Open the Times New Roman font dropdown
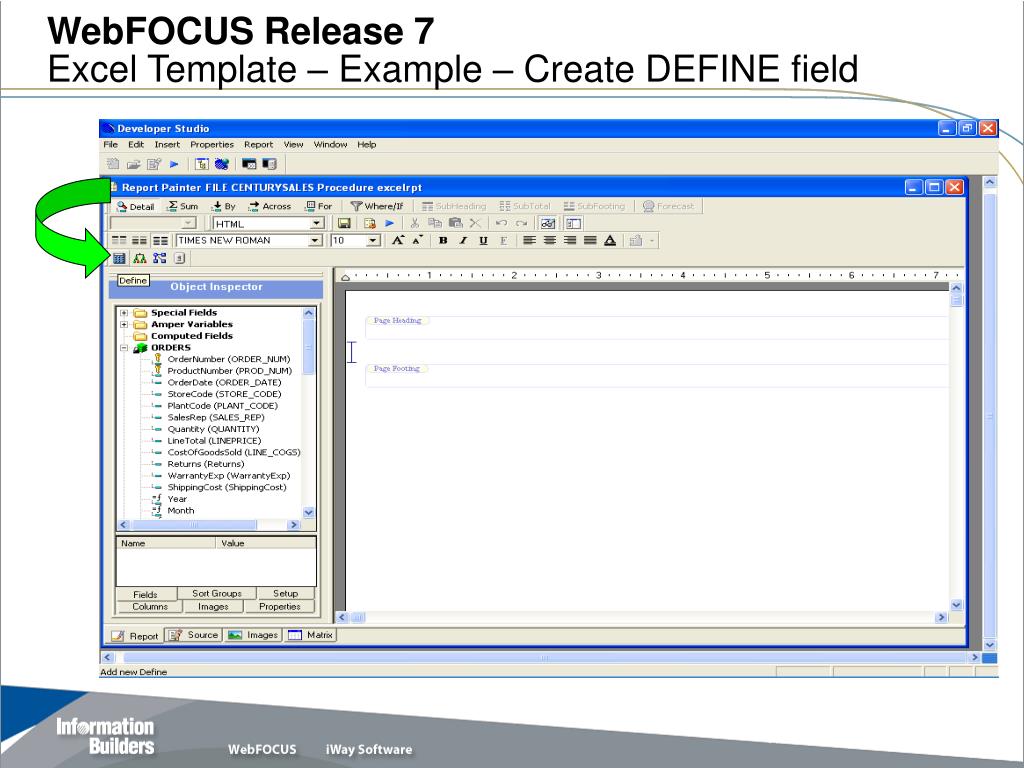 click(315, 240)
